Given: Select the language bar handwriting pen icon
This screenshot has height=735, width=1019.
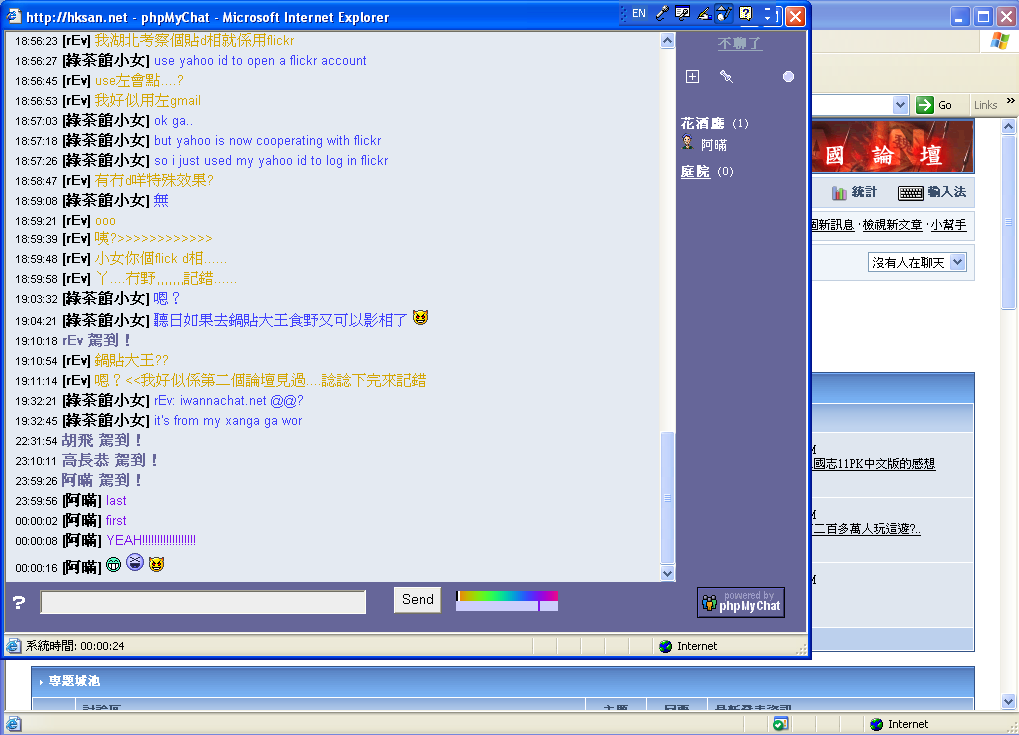Looking at the screenshot, I should coord(704,13).
